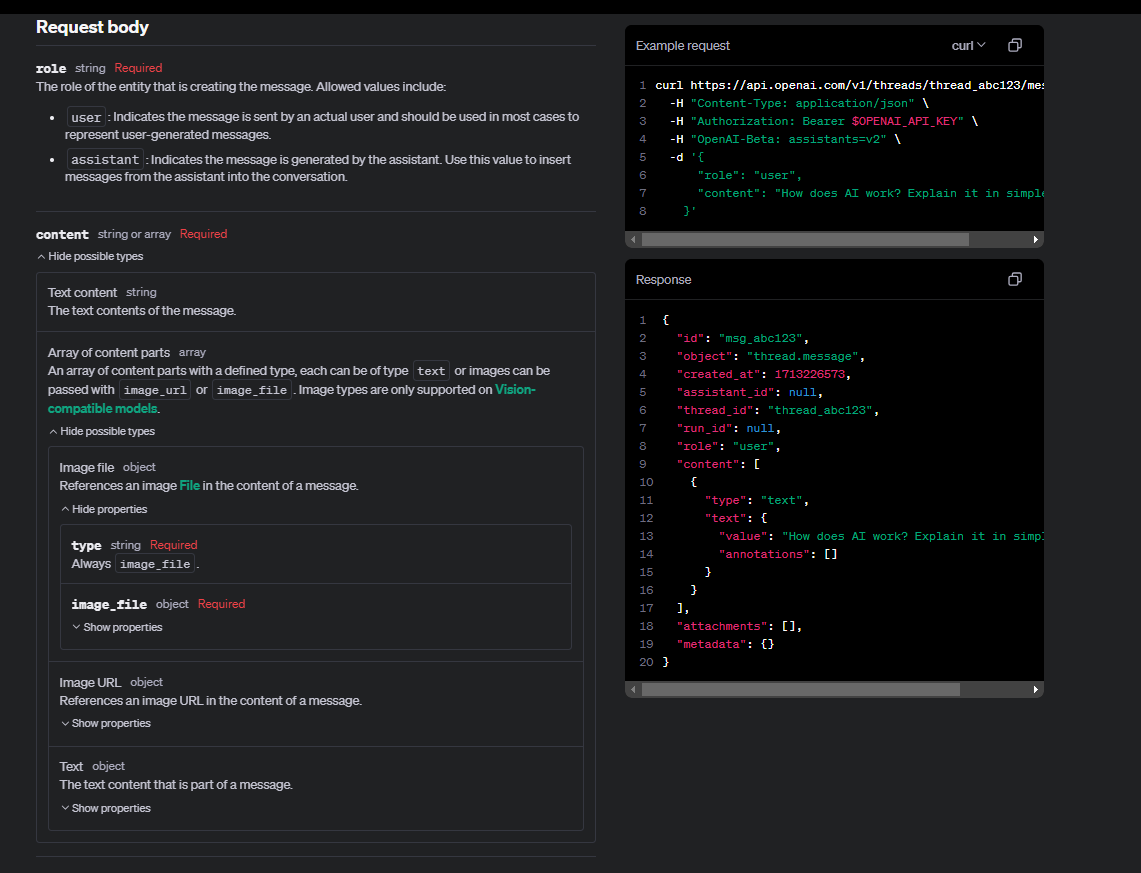Click the user role code tag
The width and height of the screenshot is (1141, 873).
(x=86, y=117)
